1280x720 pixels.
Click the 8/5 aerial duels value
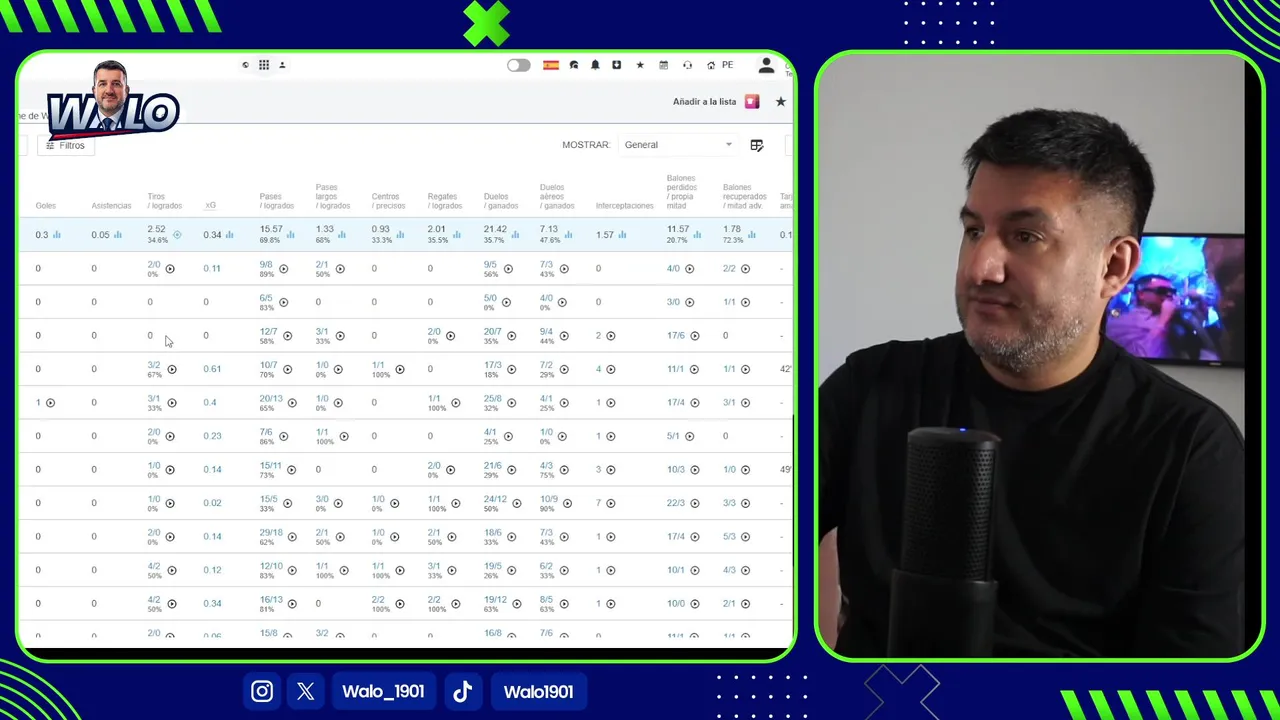[x=546, y=600]
